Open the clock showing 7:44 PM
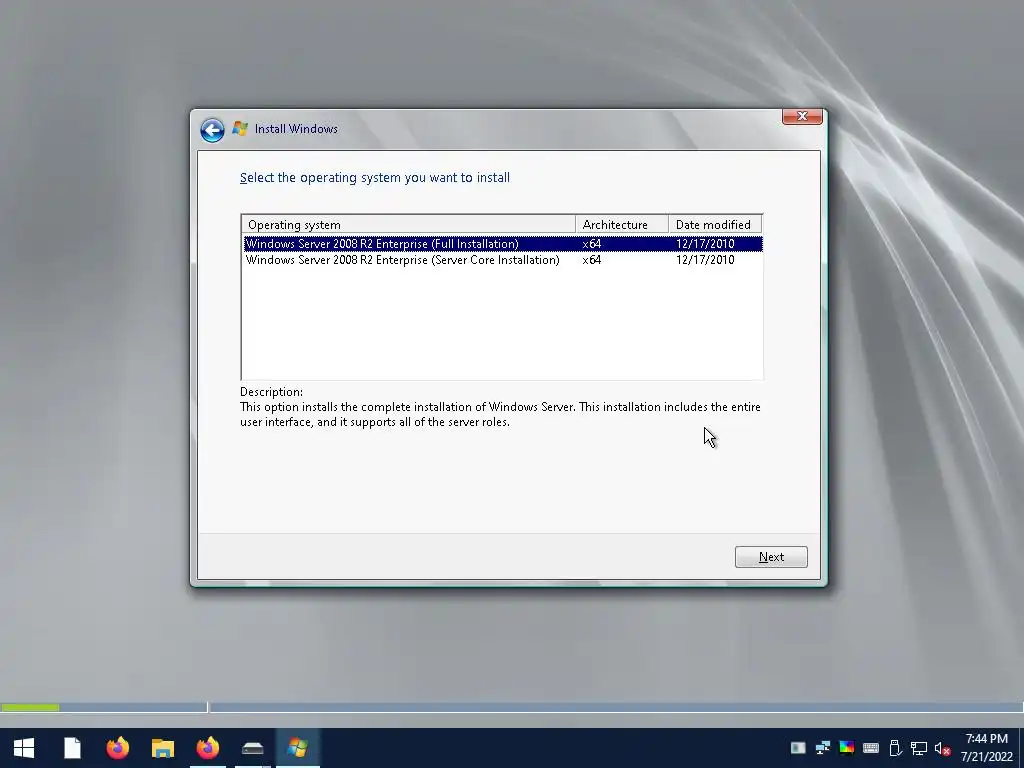 click(x=986, y=748)
